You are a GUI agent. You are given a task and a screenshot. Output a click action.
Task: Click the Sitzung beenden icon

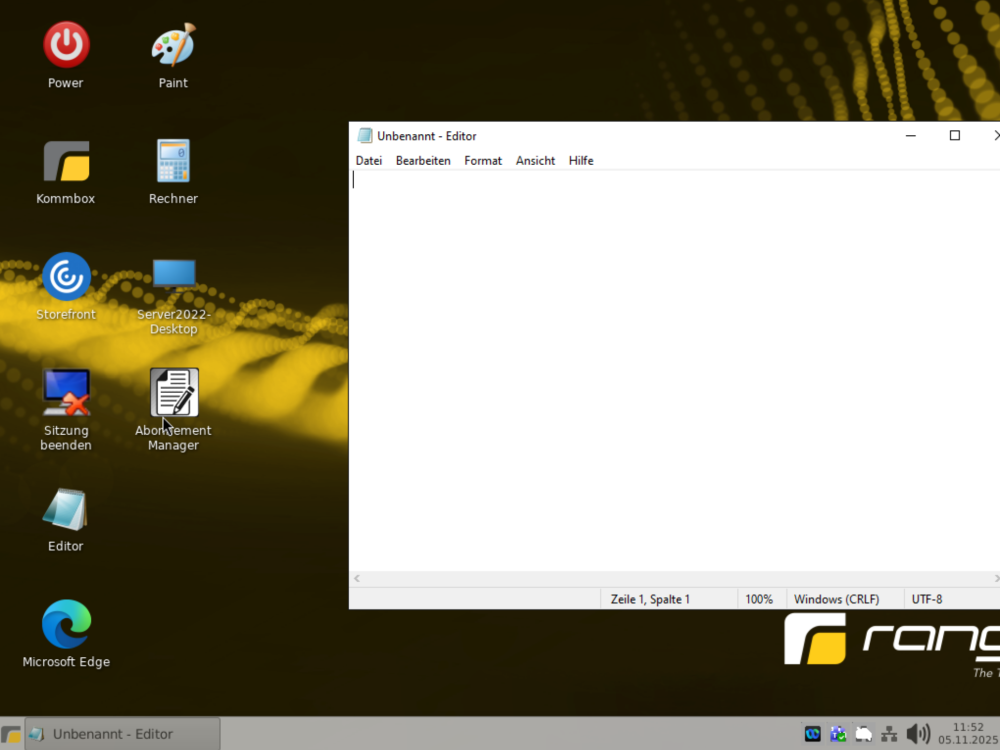click(x=66, y=393)
